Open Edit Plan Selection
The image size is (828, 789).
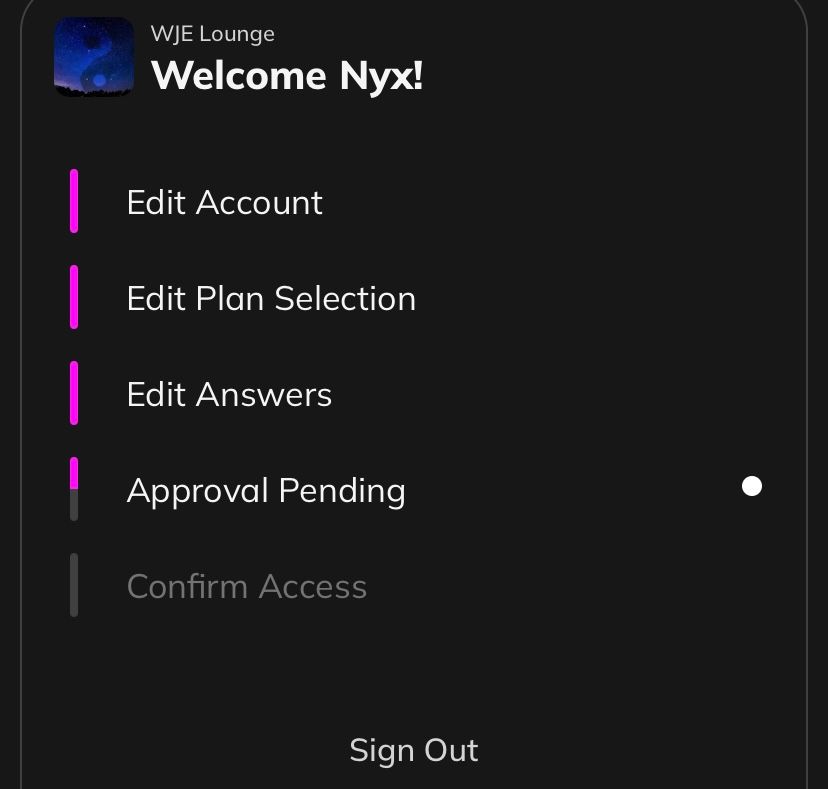[x=271, y=298]
